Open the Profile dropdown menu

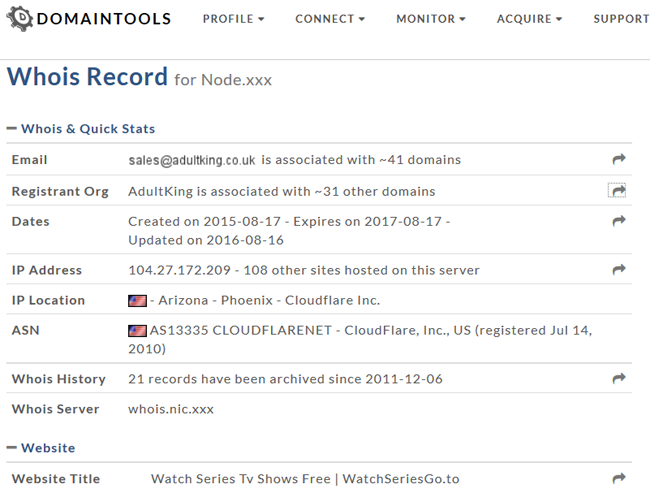233,19
